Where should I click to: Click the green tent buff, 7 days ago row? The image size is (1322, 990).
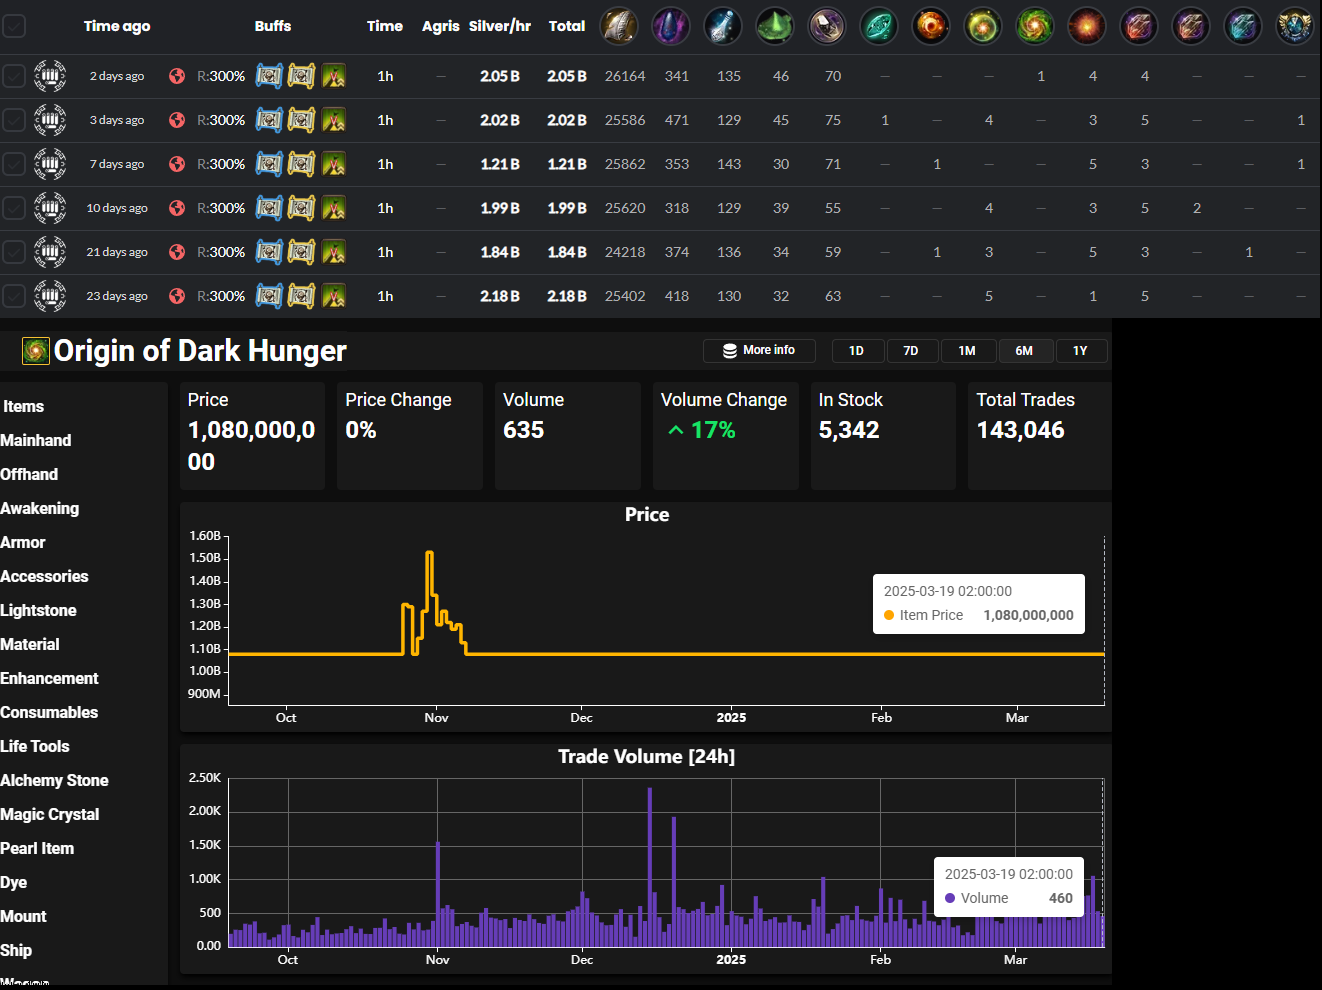(x=334, y=164)
